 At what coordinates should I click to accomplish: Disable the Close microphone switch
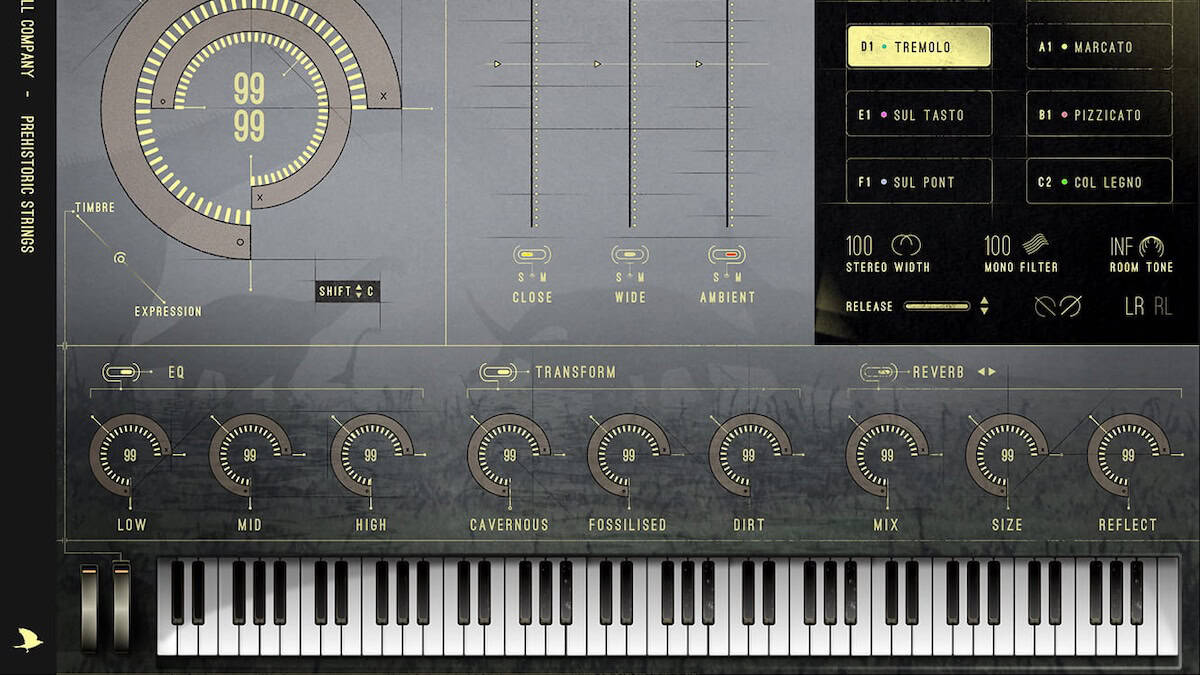[x=532, y=255]
